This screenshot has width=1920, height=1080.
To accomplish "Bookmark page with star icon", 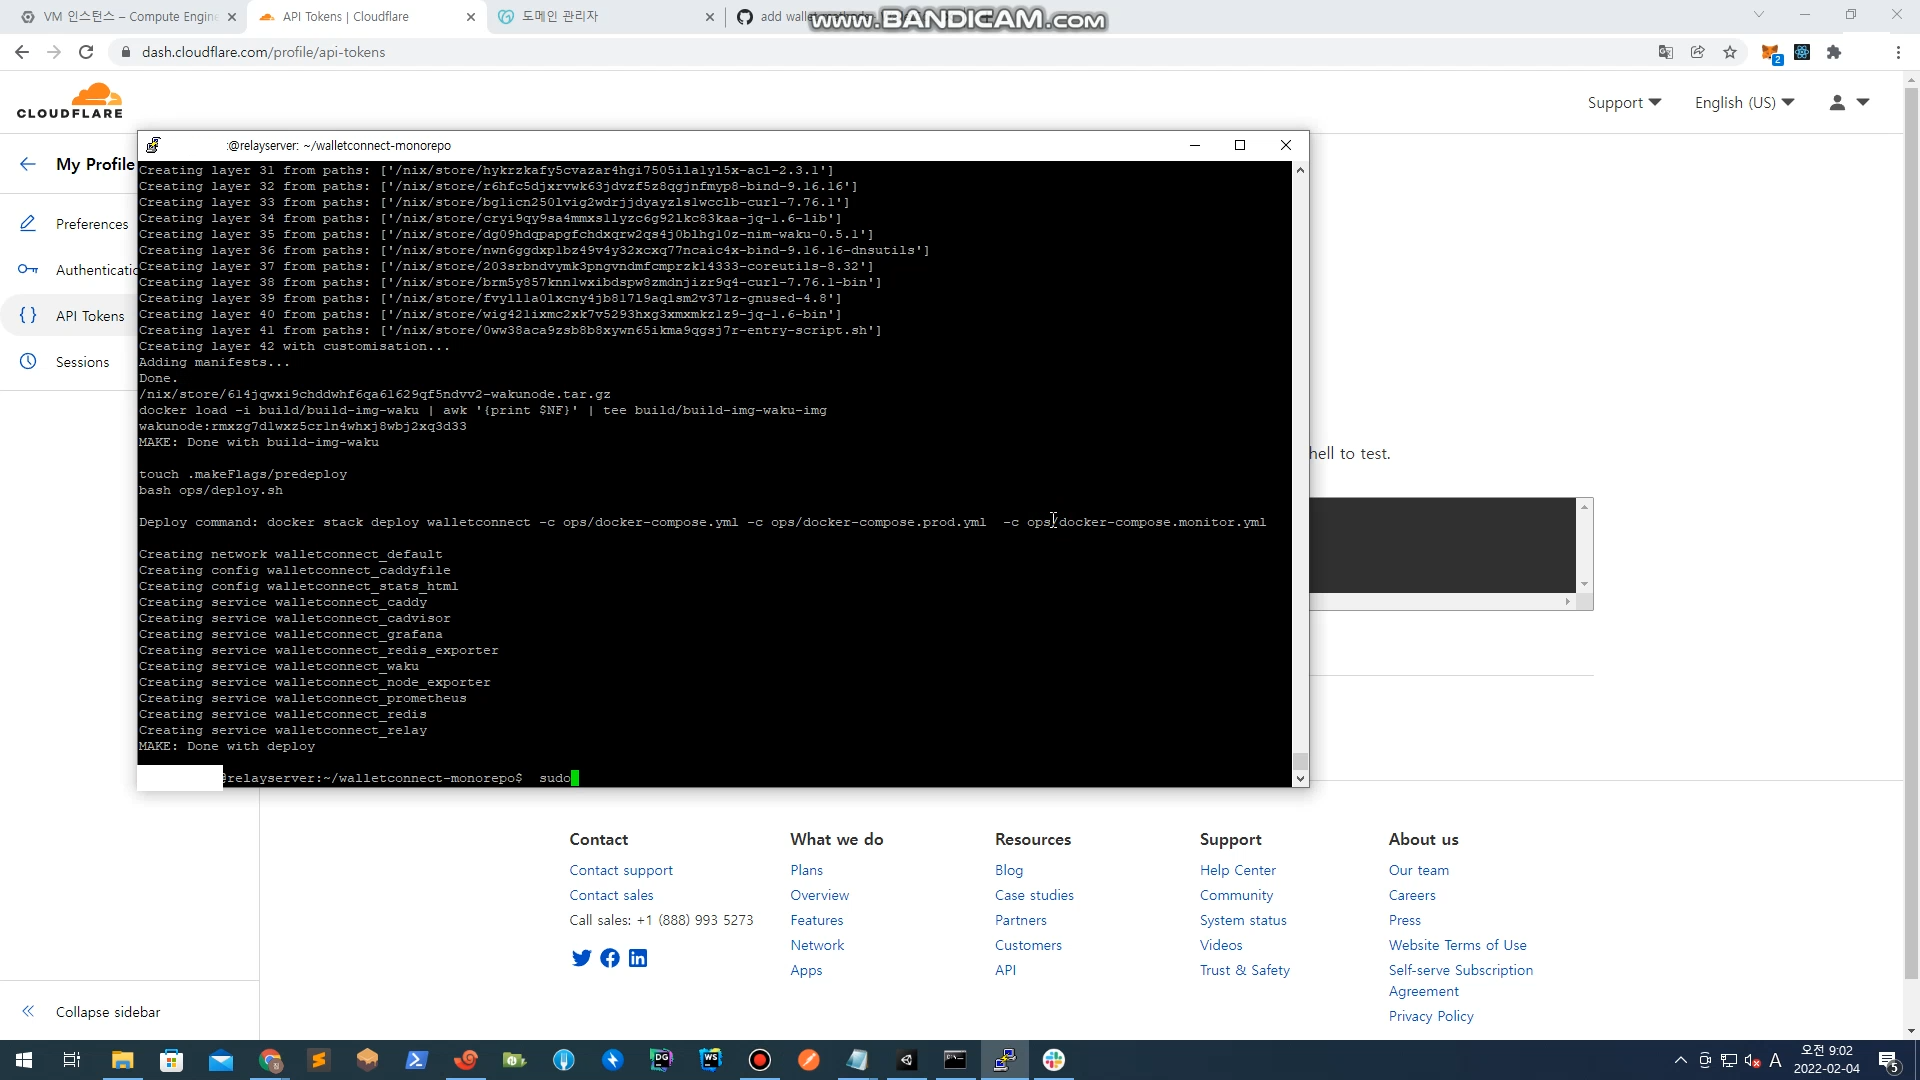I will pyautogui.click(x=1730, y=52).
